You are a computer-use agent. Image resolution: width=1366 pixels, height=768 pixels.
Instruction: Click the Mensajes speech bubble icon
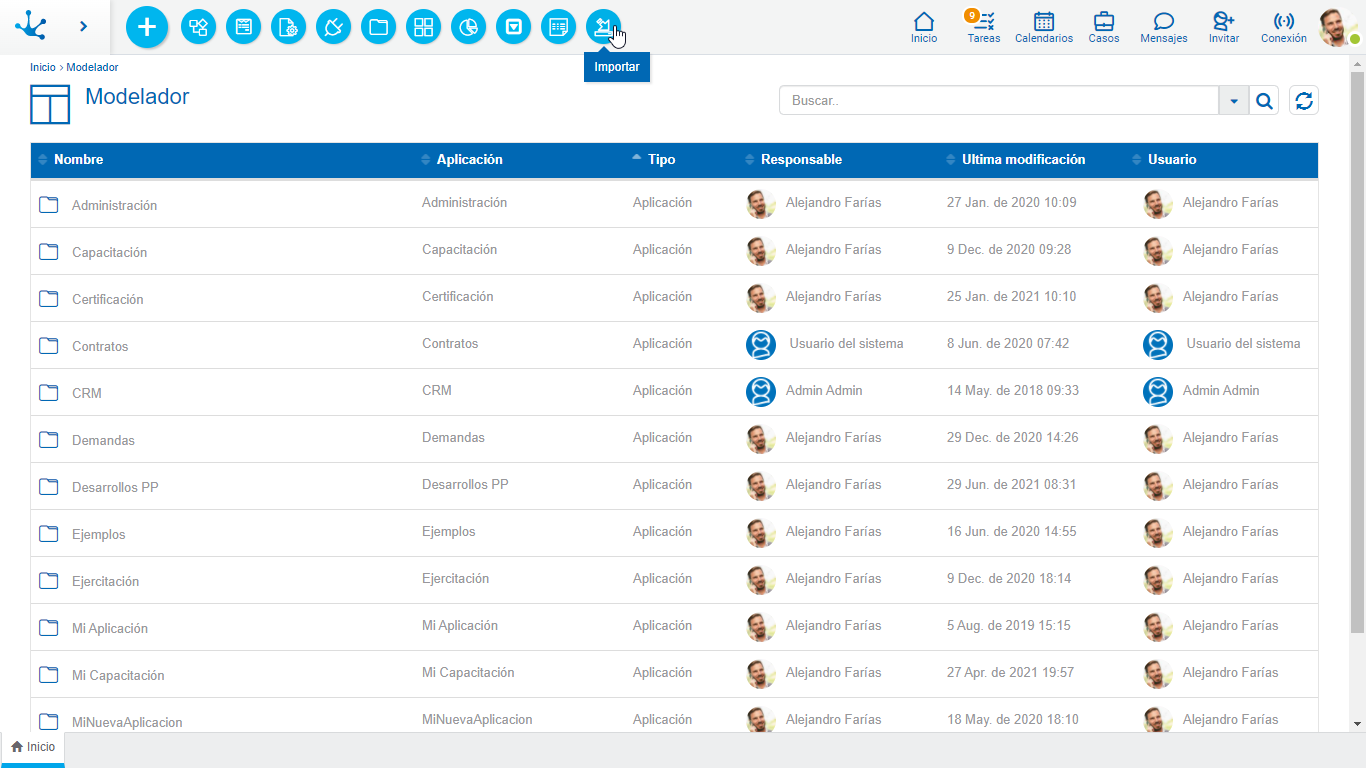pos(1163,27)
